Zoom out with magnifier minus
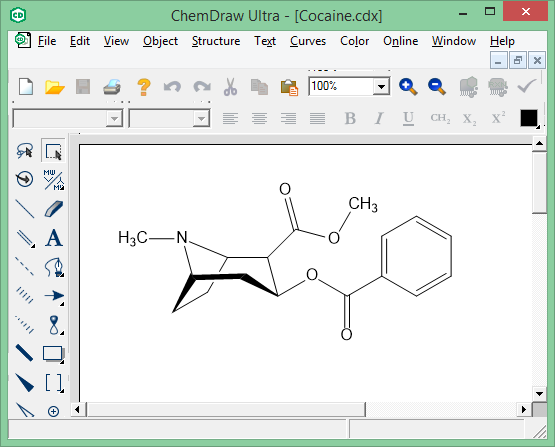Screen dimensions: 555x447 437,87
